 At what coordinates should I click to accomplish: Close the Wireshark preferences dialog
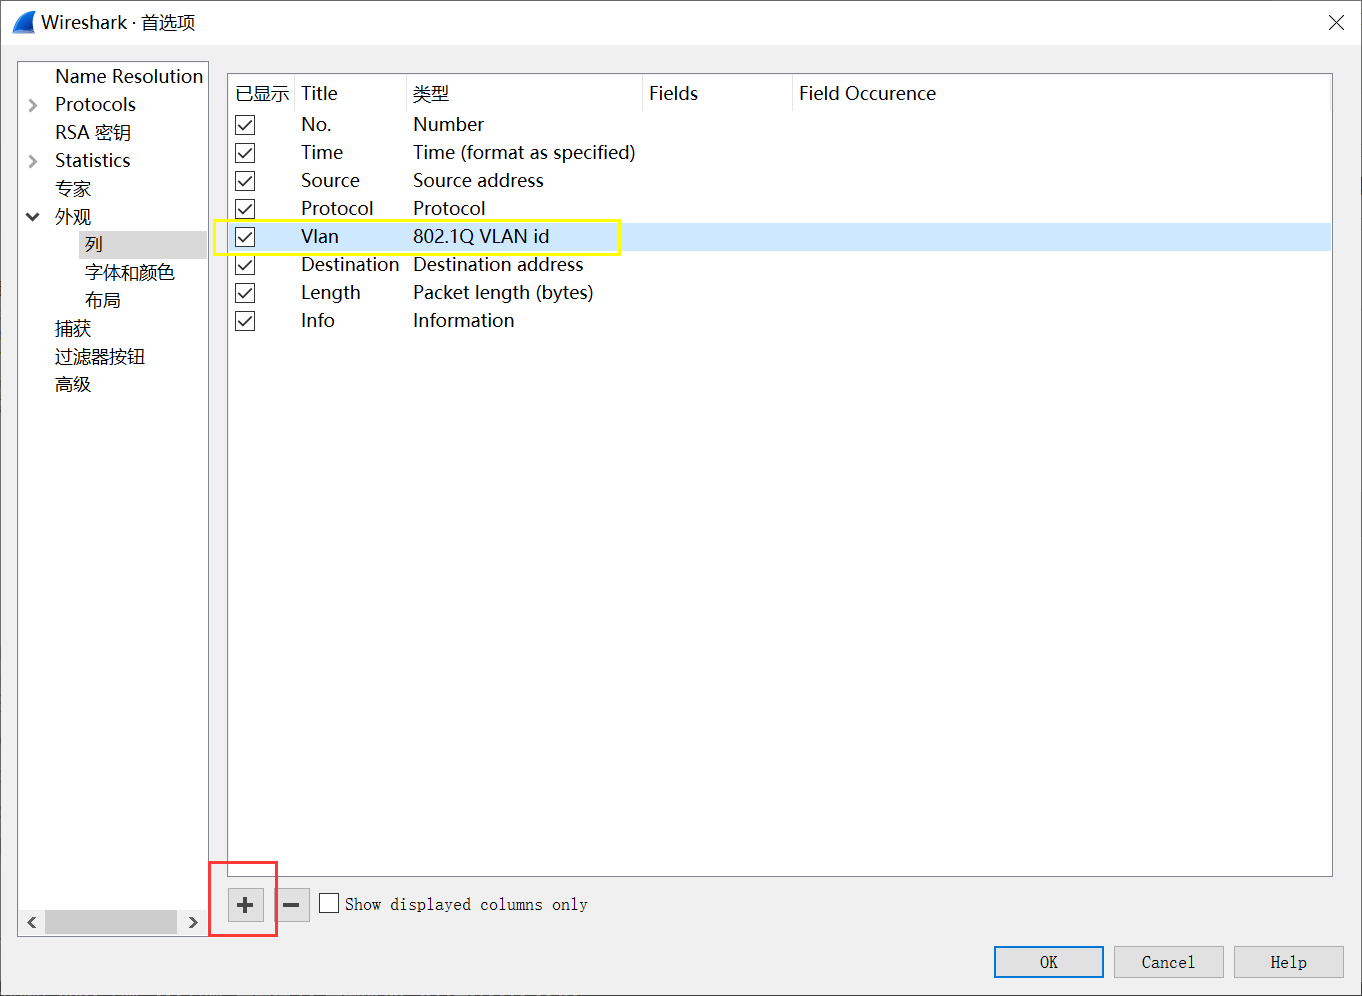[1336, 22]
